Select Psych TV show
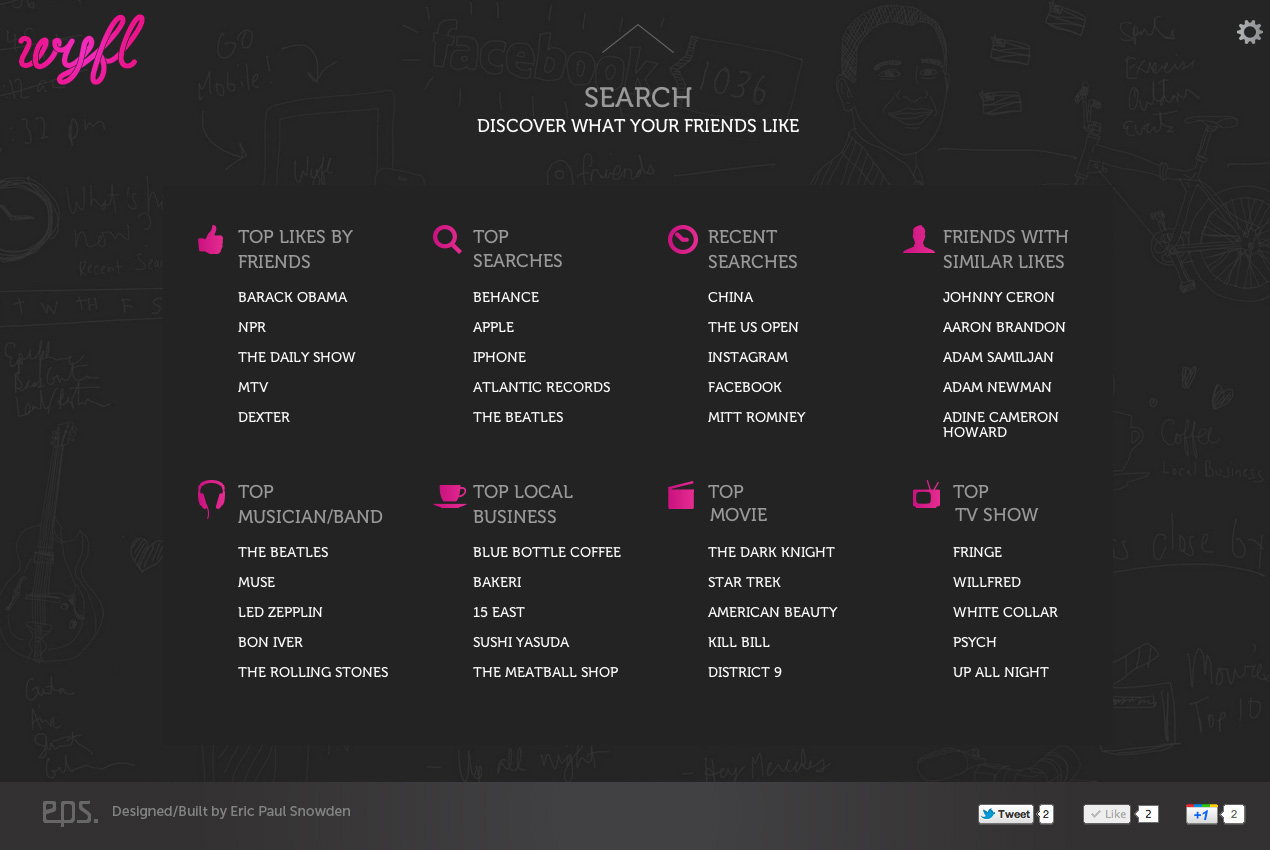 click(x=975, y=642)
